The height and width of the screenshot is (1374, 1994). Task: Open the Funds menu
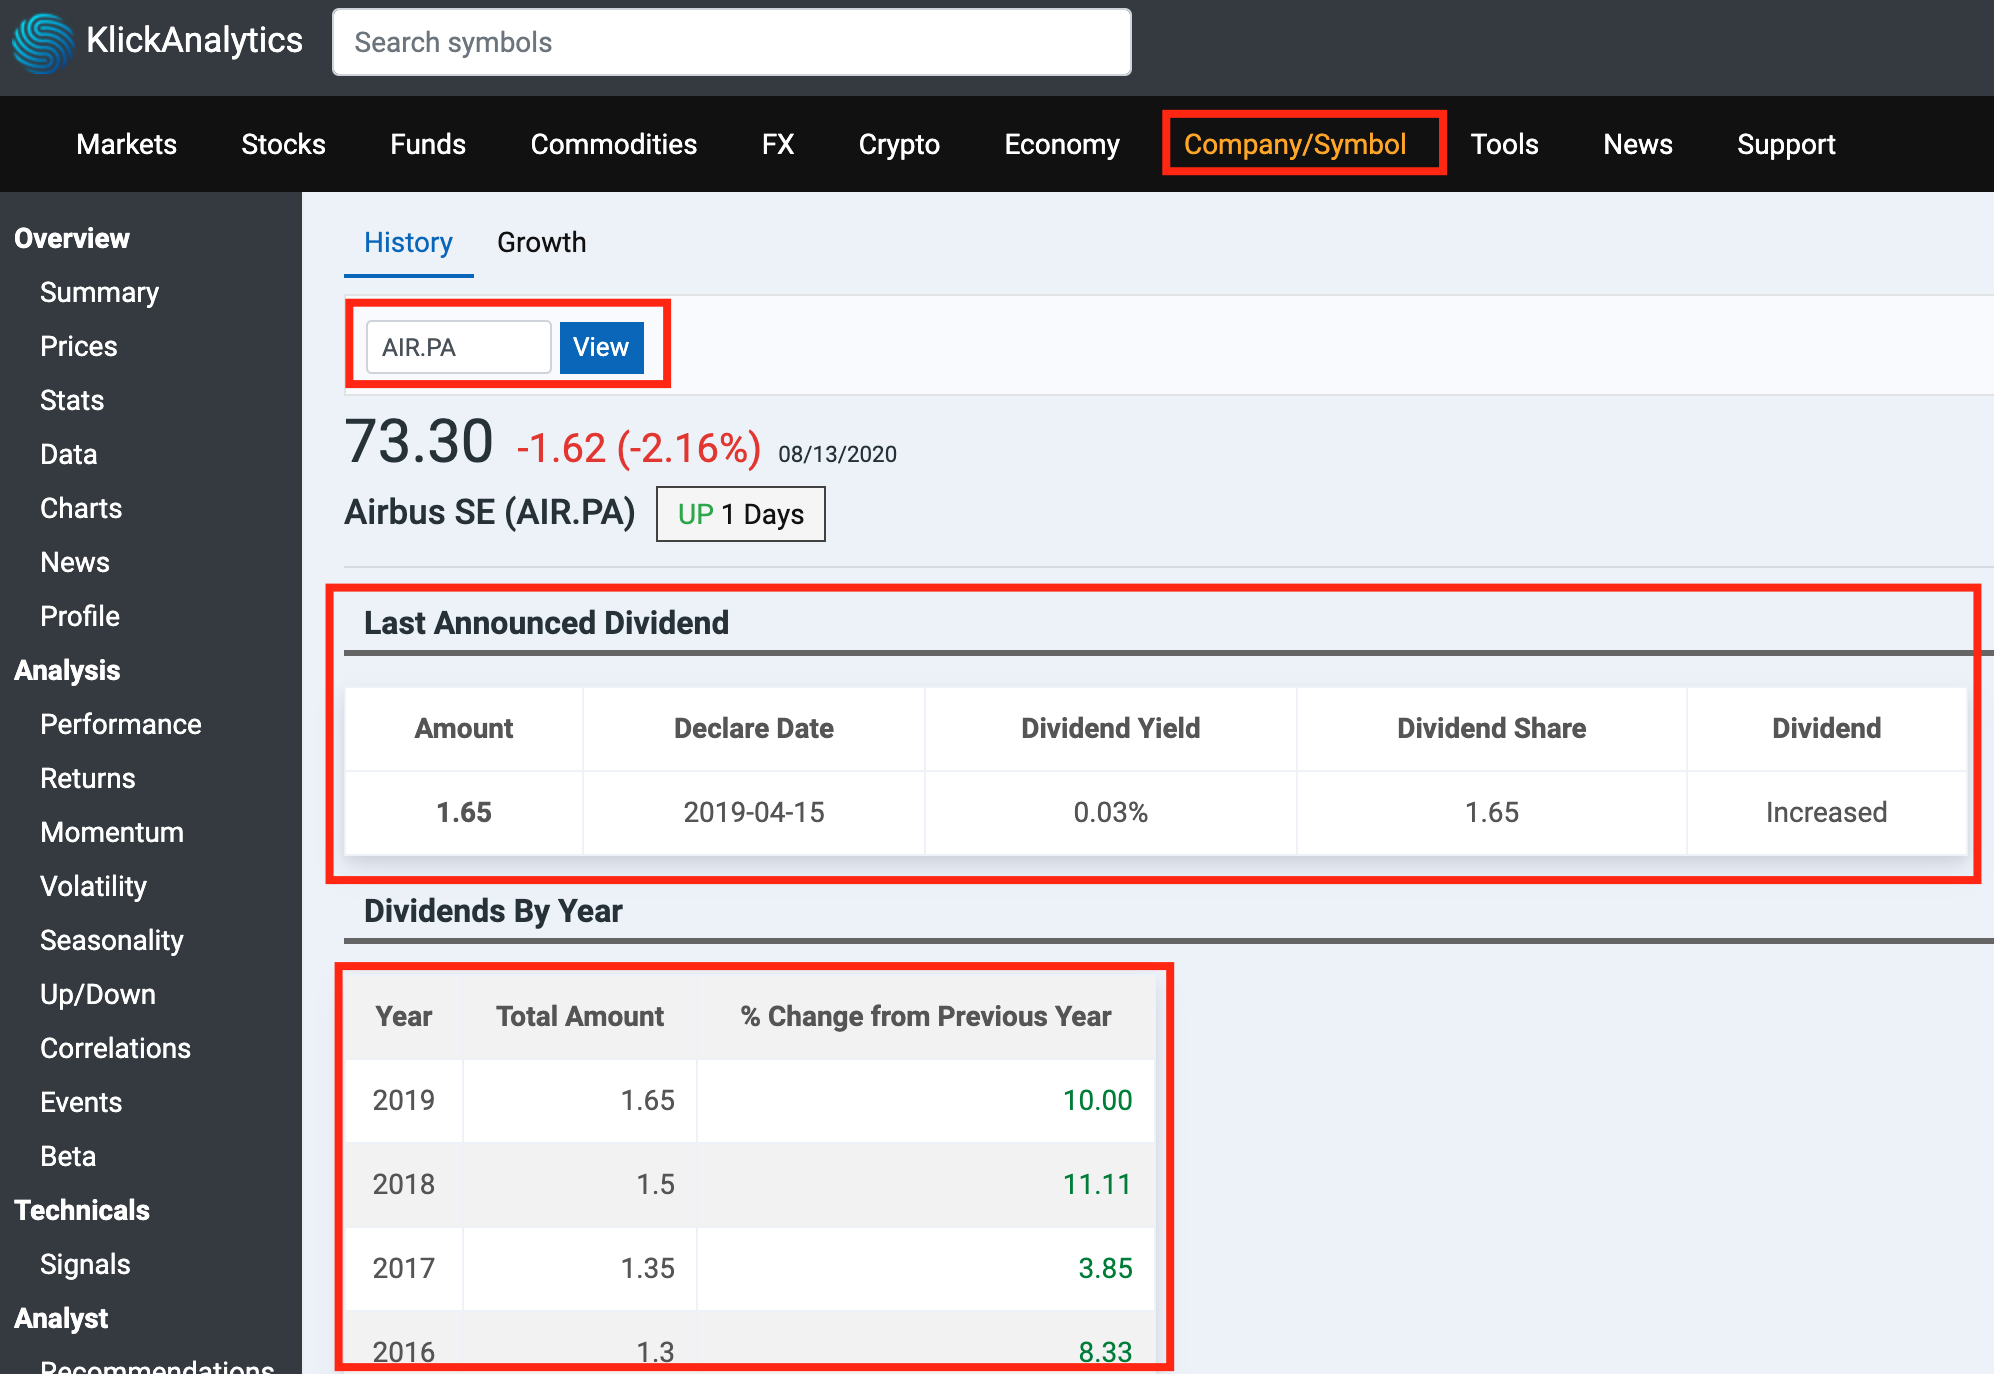pos(428,144)
